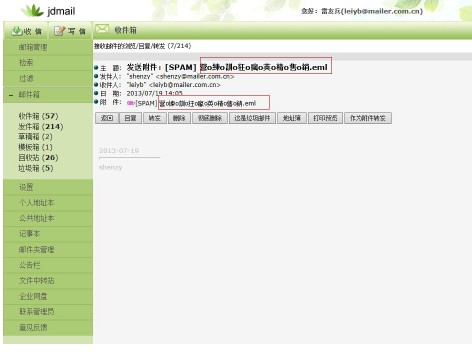Click the 删除 delete button

[x=179, y=118]
